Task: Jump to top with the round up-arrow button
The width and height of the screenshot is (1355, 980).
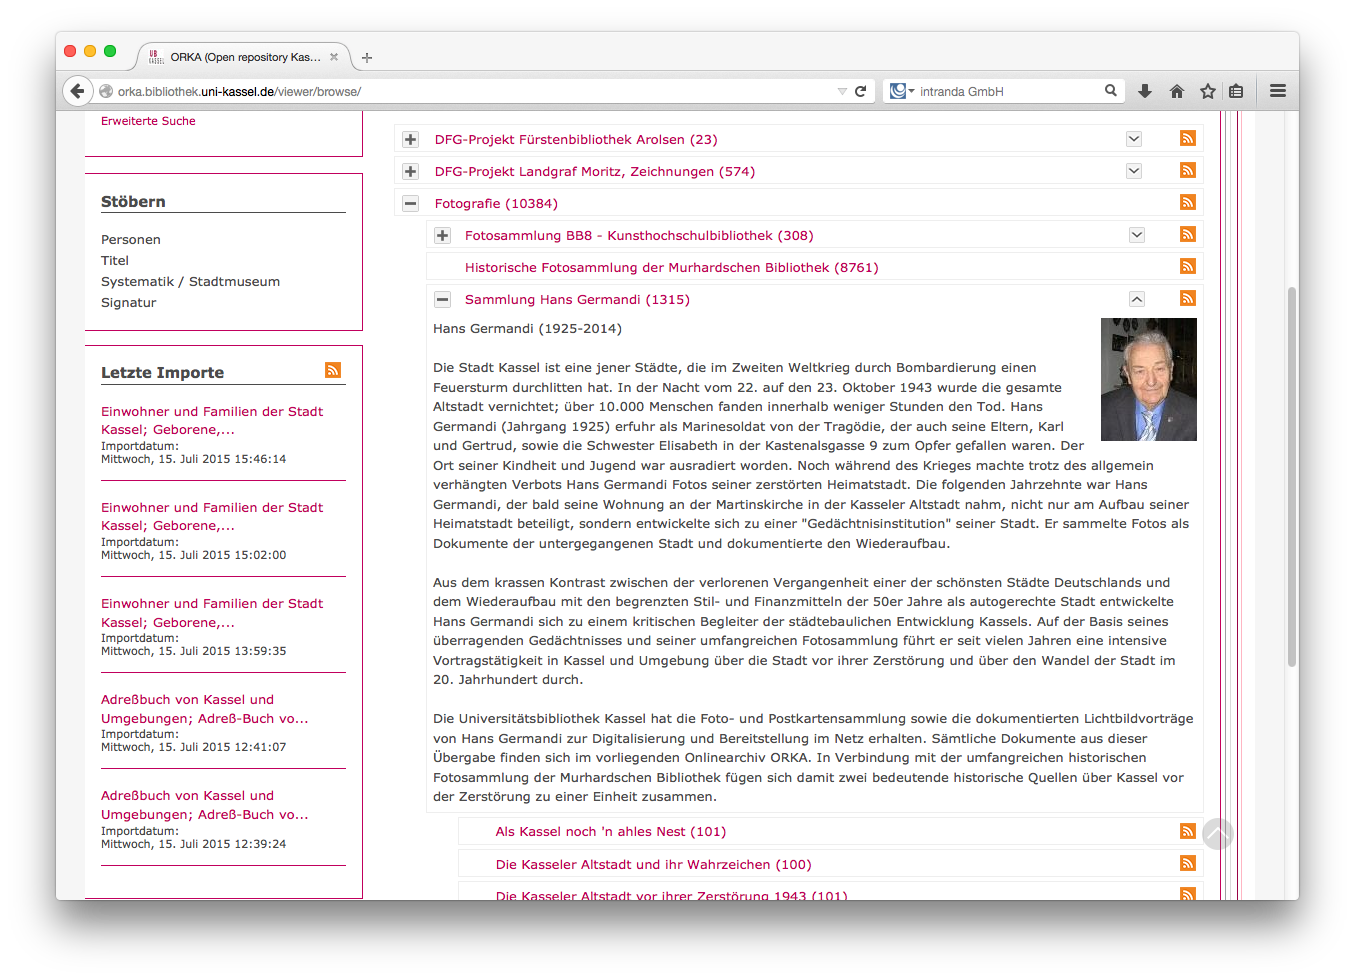Action: tap(1218, 834)
